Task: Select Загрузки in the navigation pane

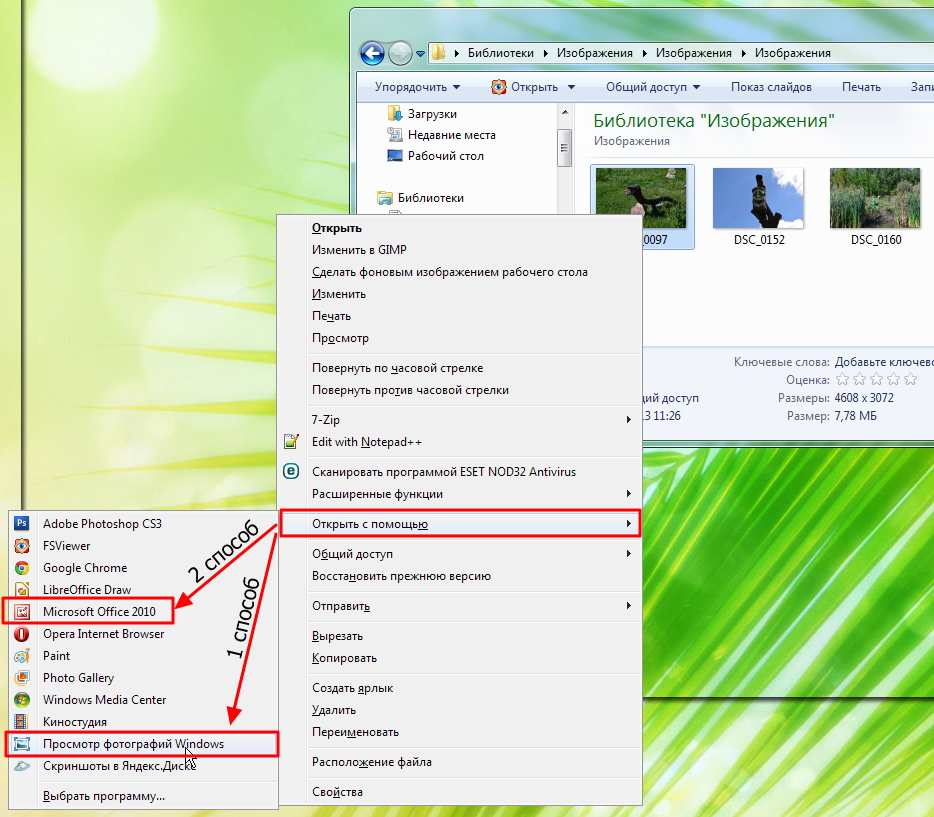Action: [432, 114]
